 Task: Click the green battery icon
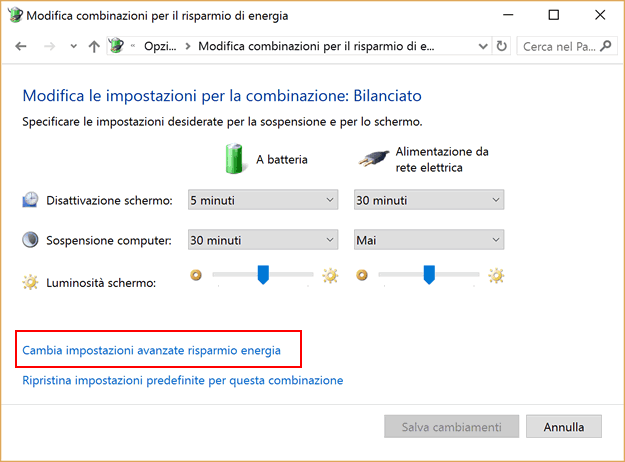pyautogui.click(x=234, y=159)
